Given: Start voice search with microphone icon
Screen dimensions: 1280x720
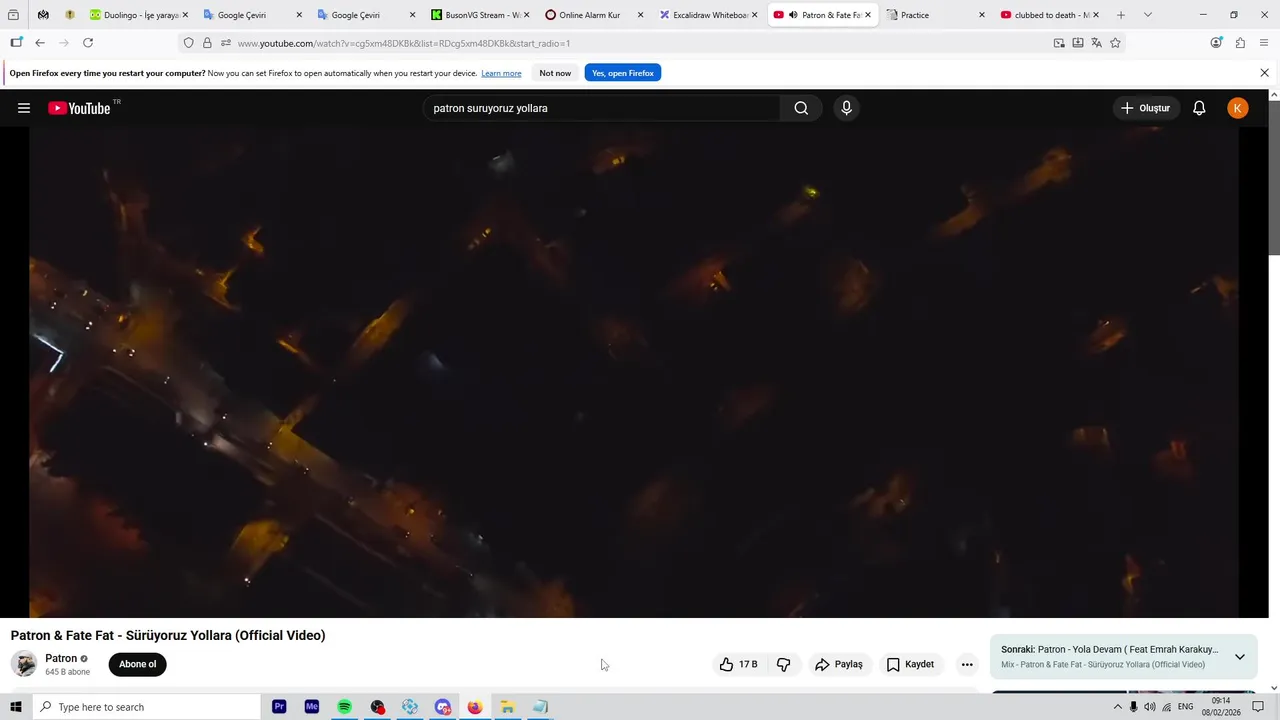Looking at the screenshot, I should (x=846, y=108).
